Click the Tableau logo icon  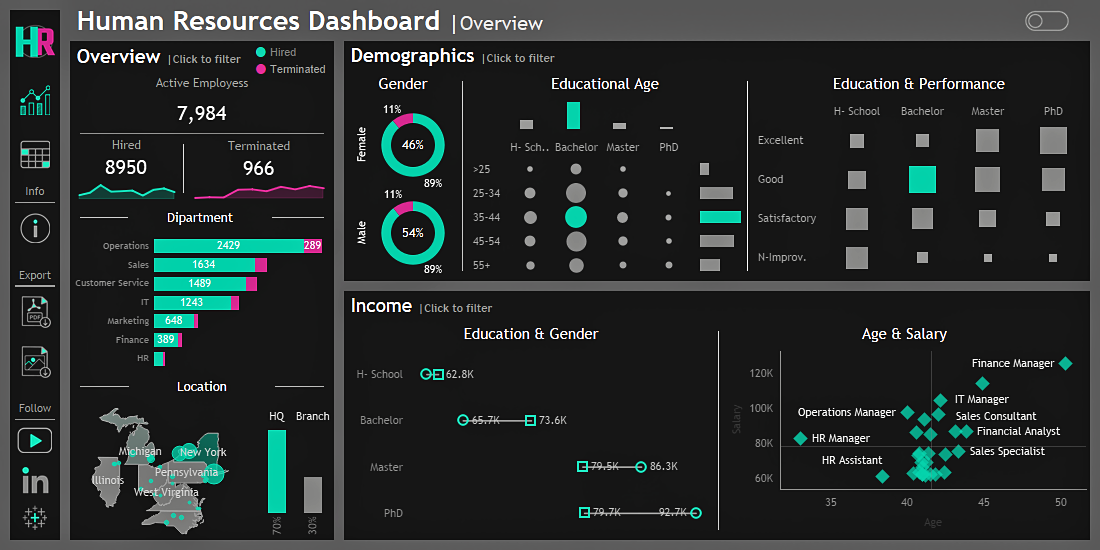(x=35, y=517)
